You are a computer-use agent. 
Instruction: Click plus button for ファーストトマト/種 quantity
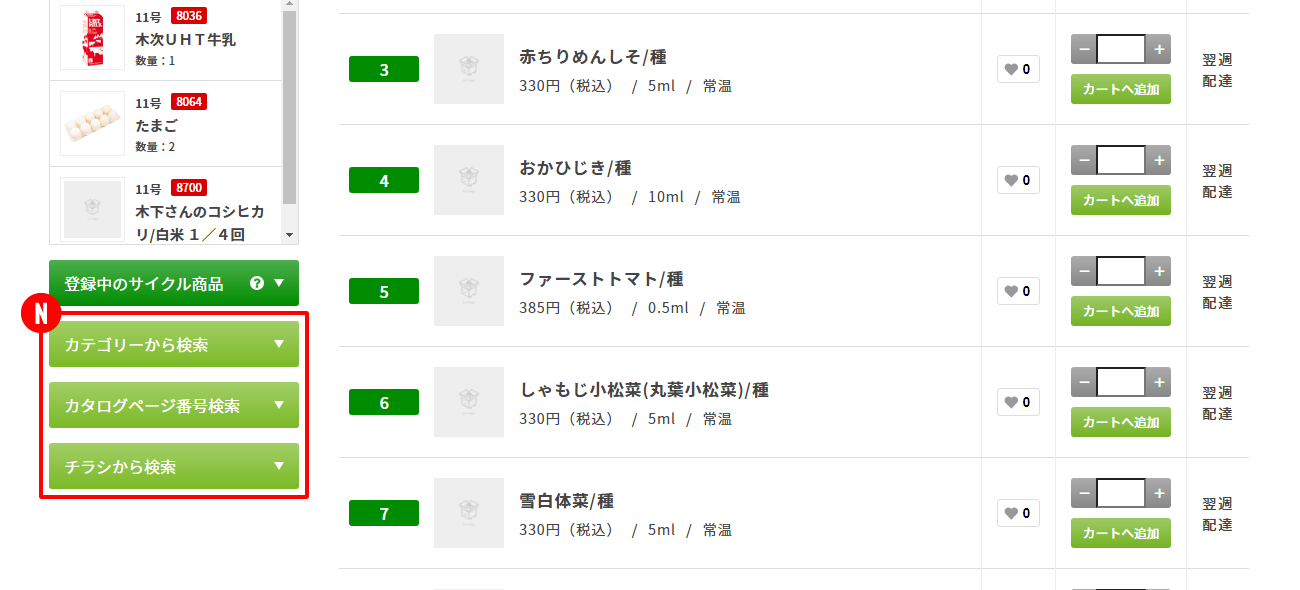(1159, 271)
